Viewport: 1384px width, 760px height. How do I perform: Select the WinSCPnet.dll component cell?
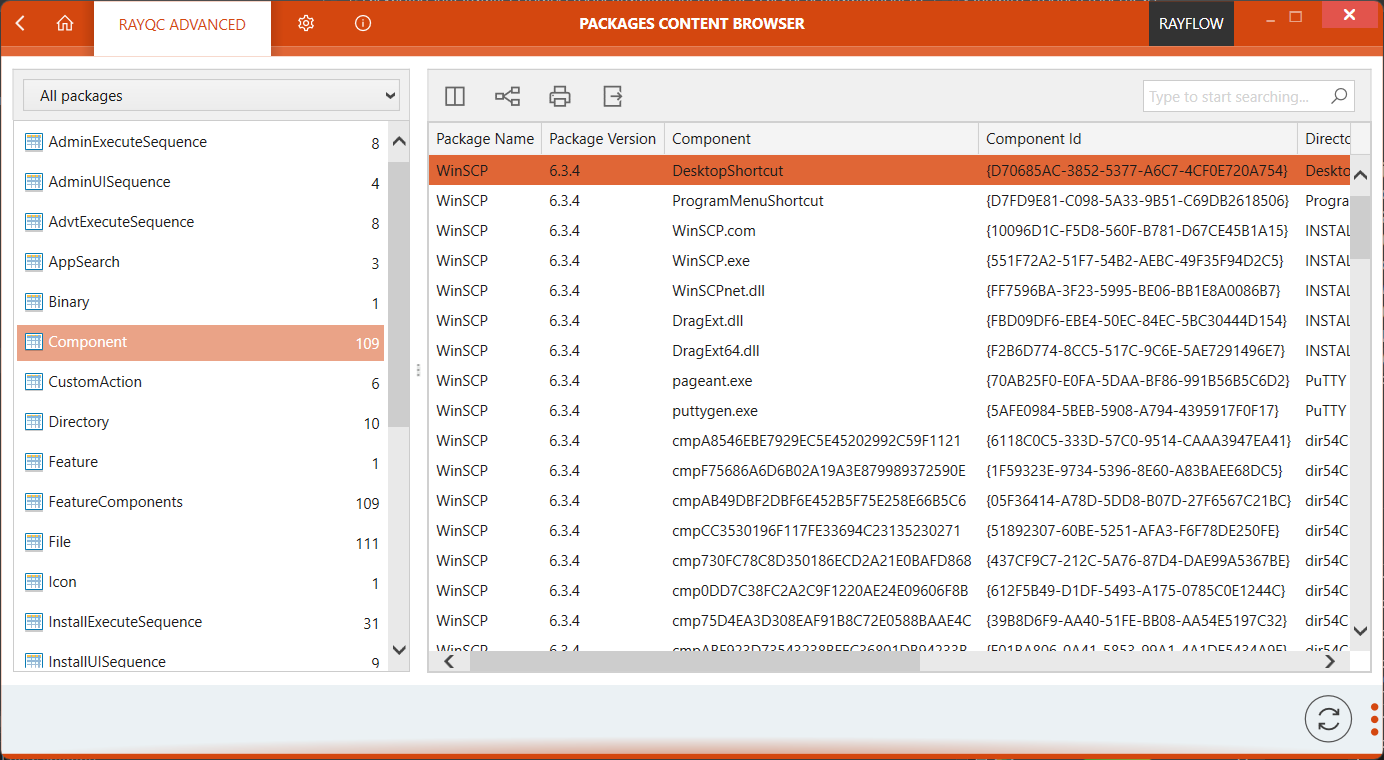click(821, 291)
